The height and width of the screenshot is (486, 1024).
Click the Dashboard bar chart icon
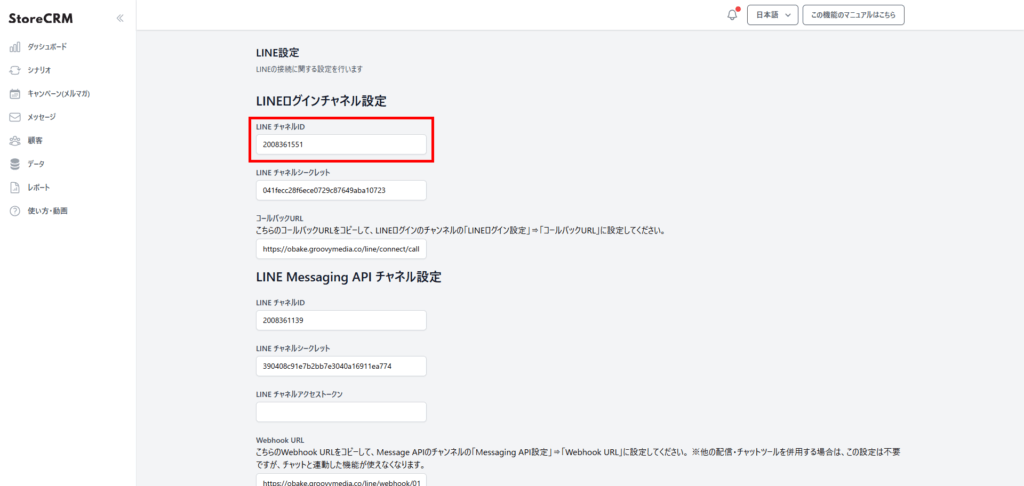[15, 47]
